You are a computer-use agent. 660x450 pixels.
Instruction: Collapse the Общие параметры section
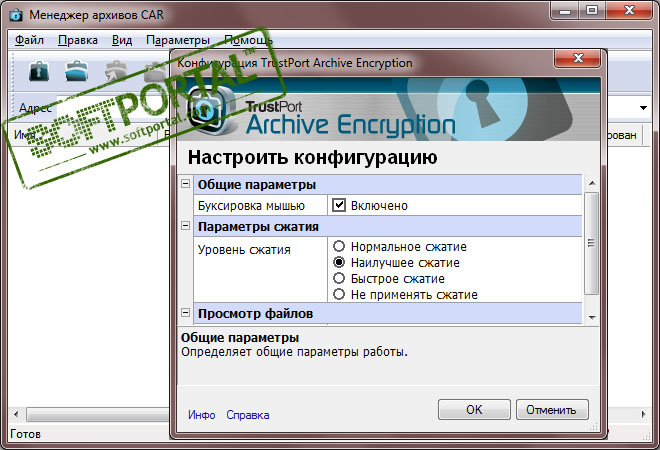(x=185, y=184)
